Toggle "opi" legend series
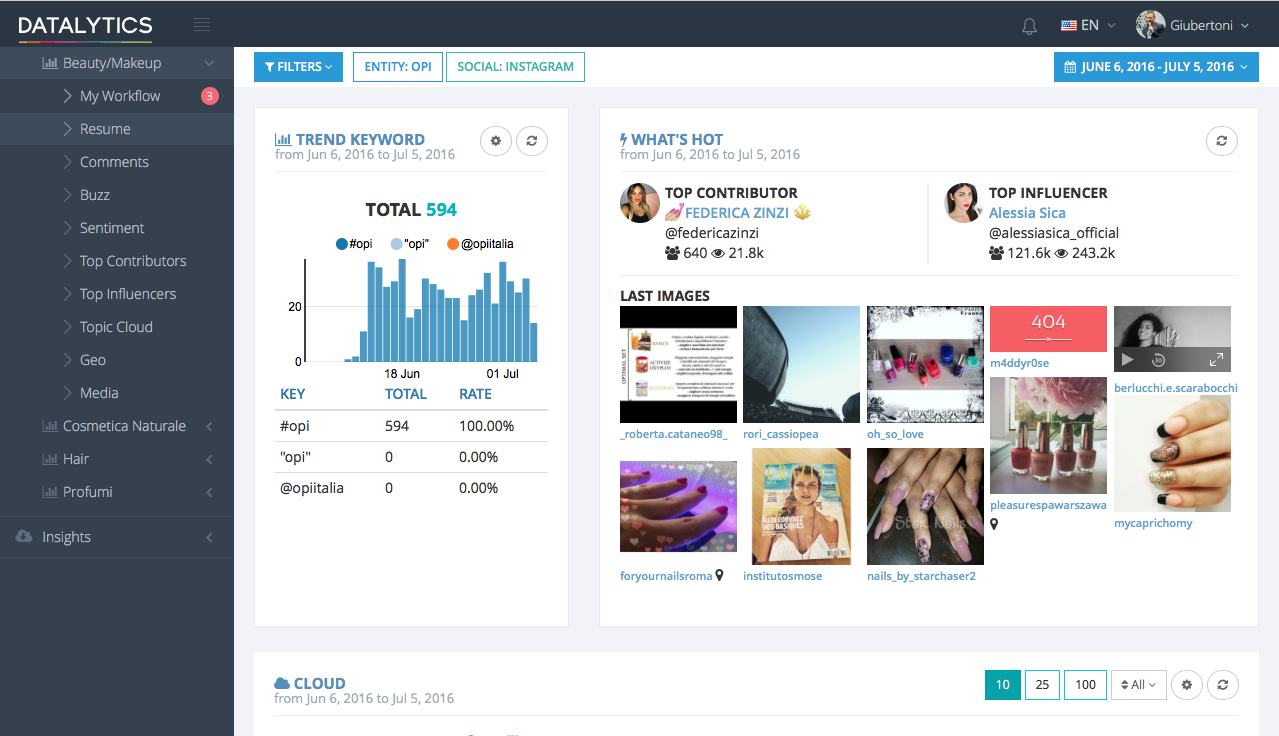Image resolution: width=1279 pixels, height=736 pixels. click(x=409, y=243)
